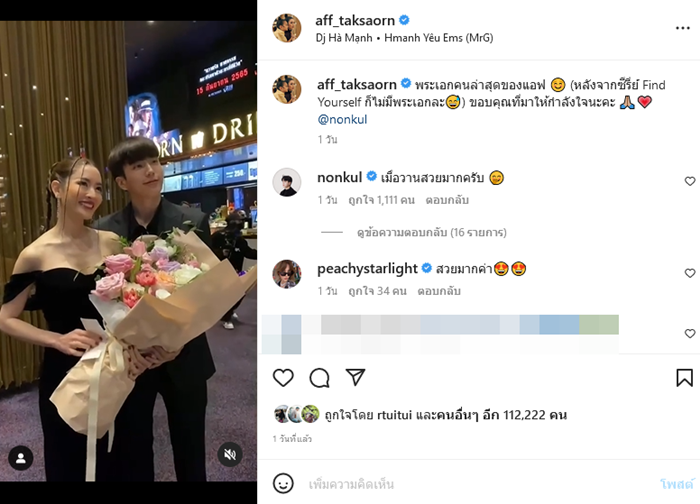Screen dimensions: 700x504
Task: View nonkul's profile picture
Action: 287,182
